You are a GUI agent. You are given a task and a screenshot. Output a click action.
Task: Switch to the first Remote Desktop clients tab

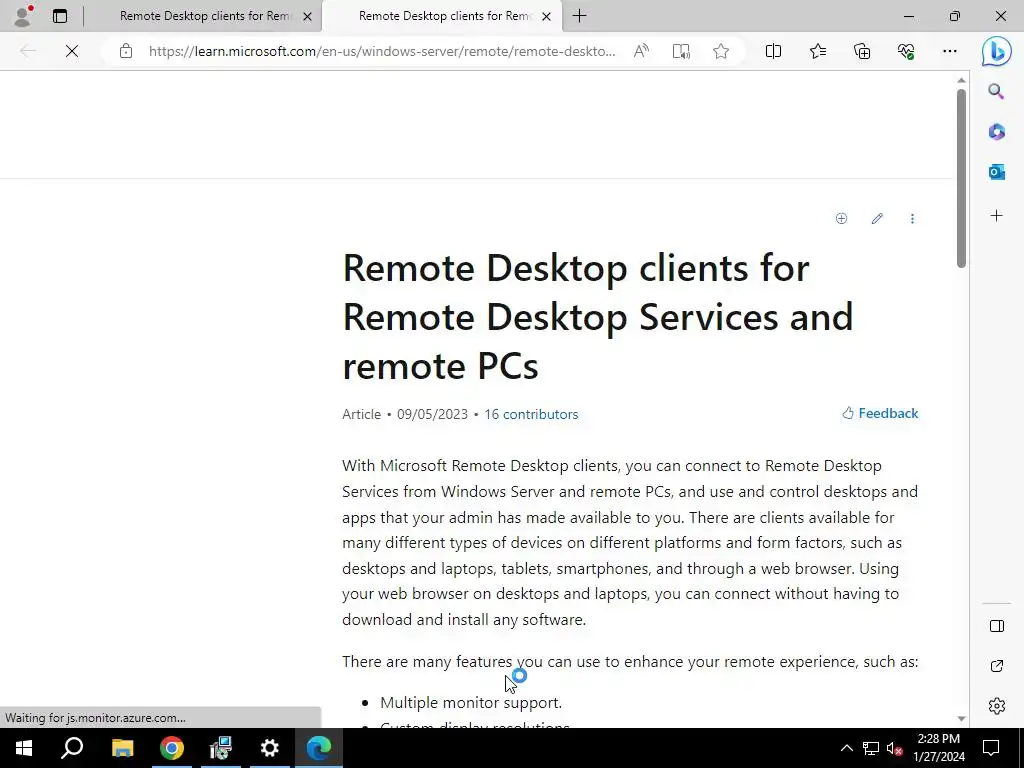click(205, 16)
